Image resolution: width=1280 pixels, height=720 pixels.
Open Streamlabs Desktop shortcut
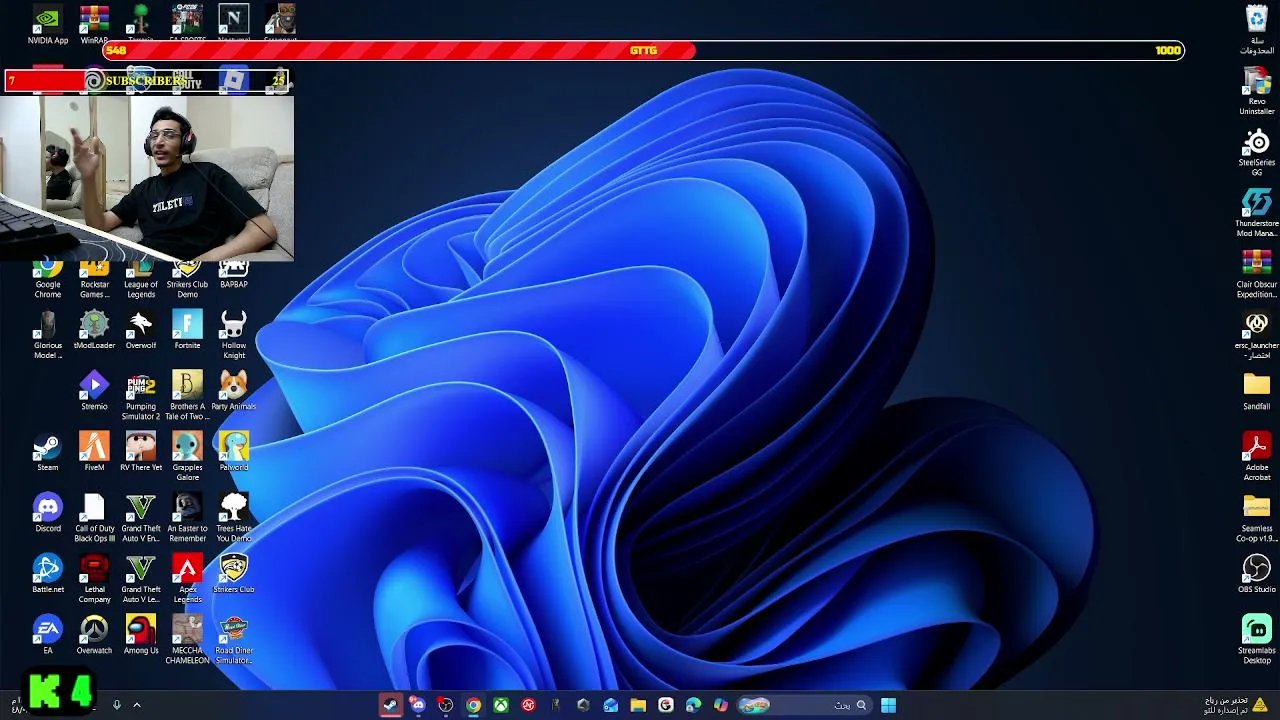[1257, 640]
